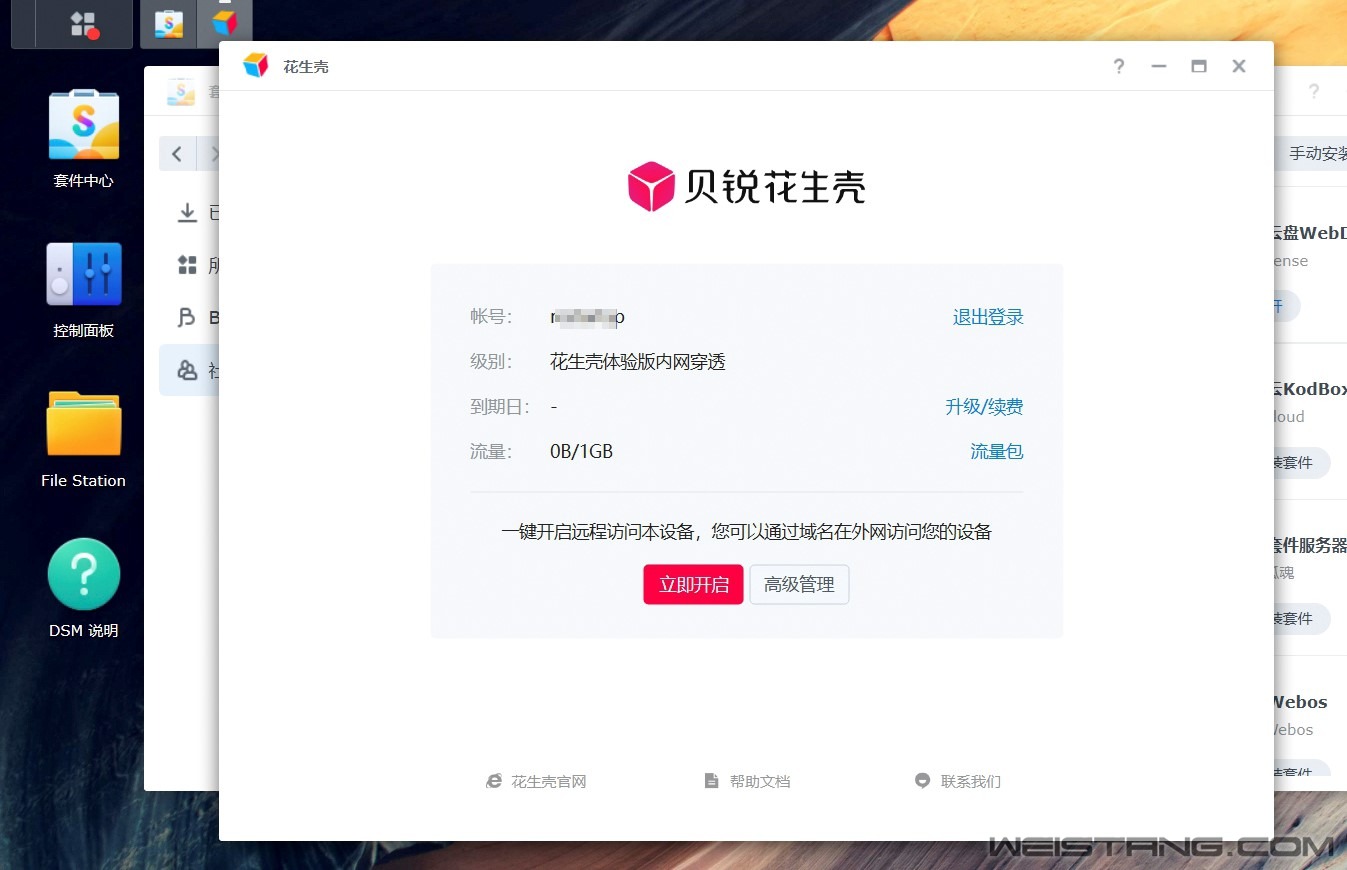Visit the 花生壳官网 link

[x=549, y=781]
